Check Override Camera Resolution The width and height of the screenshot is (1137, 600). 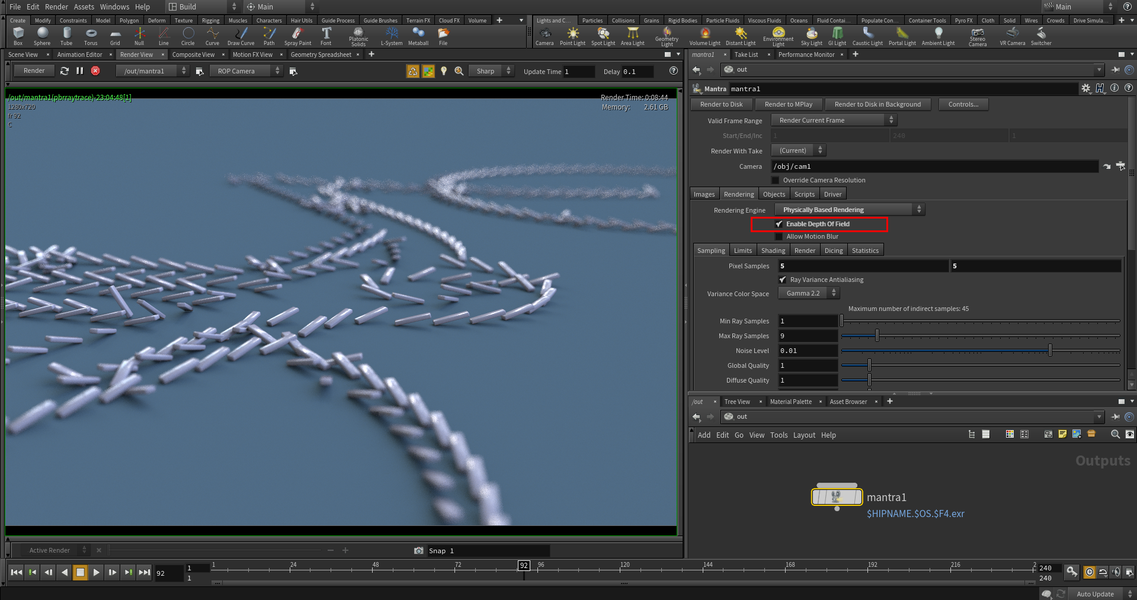[775, 180]
